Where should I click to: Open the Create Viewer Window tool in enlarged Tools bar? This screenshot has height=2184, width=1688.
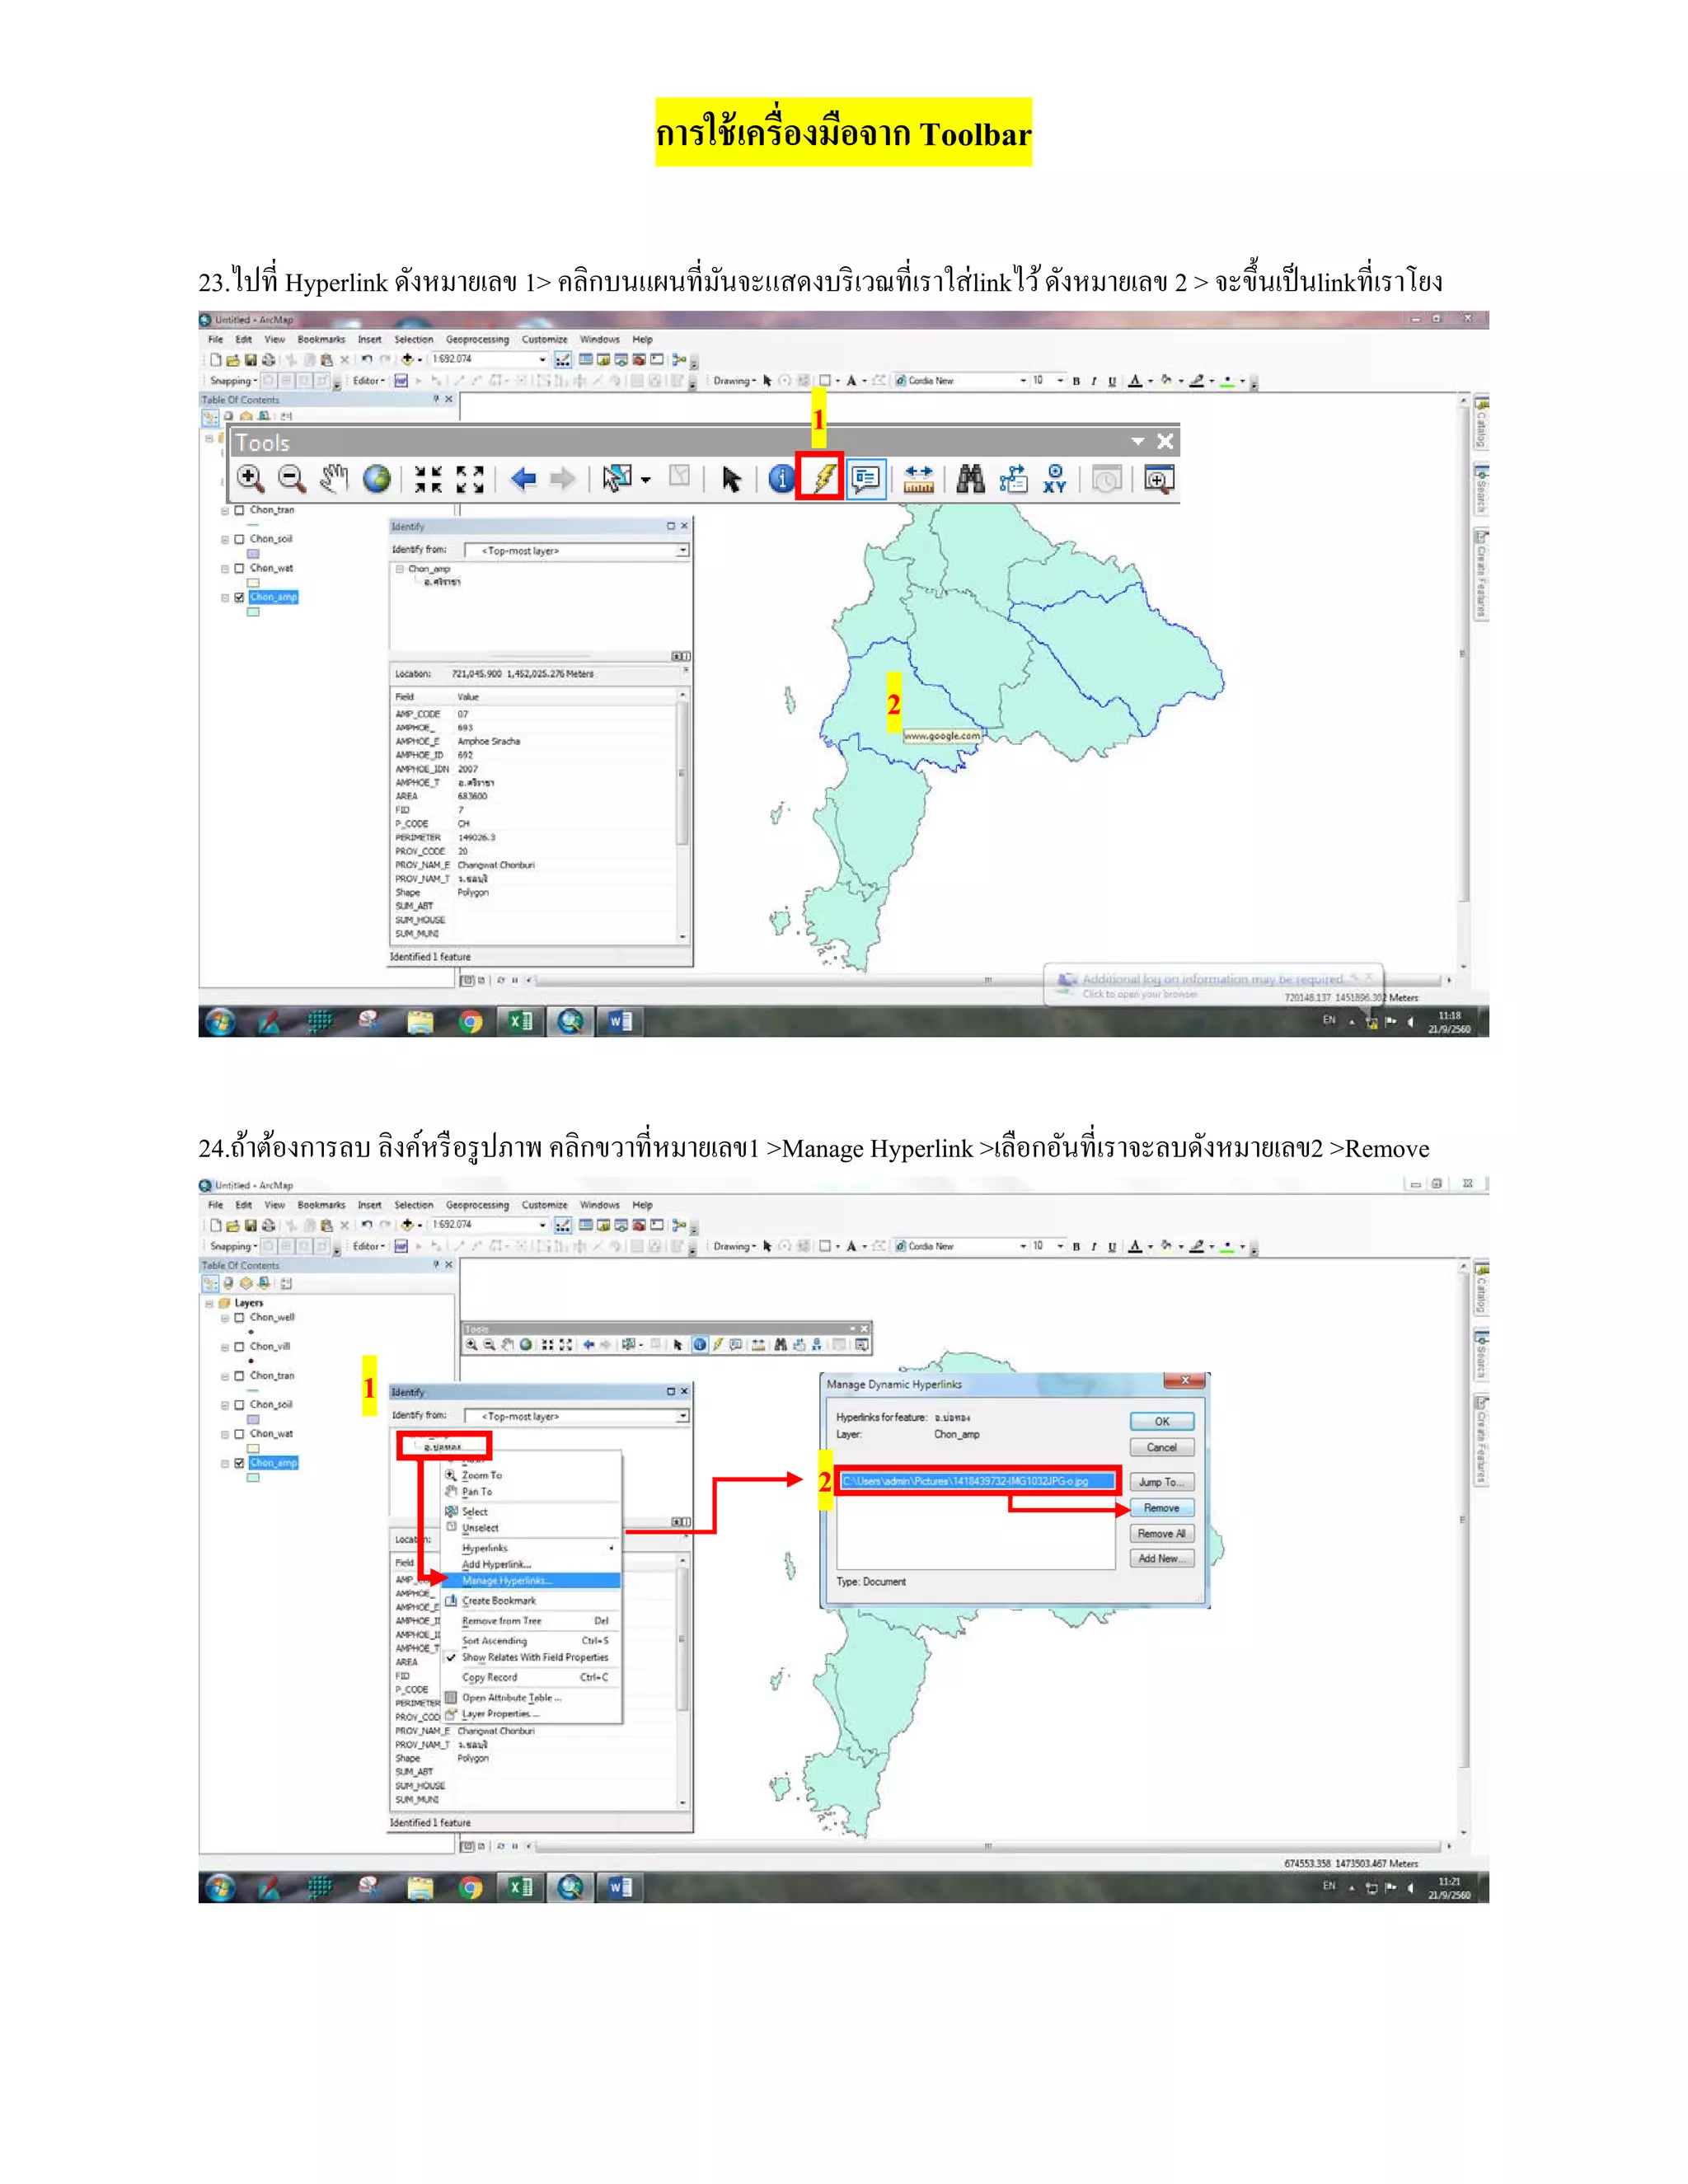(1159, 479)
